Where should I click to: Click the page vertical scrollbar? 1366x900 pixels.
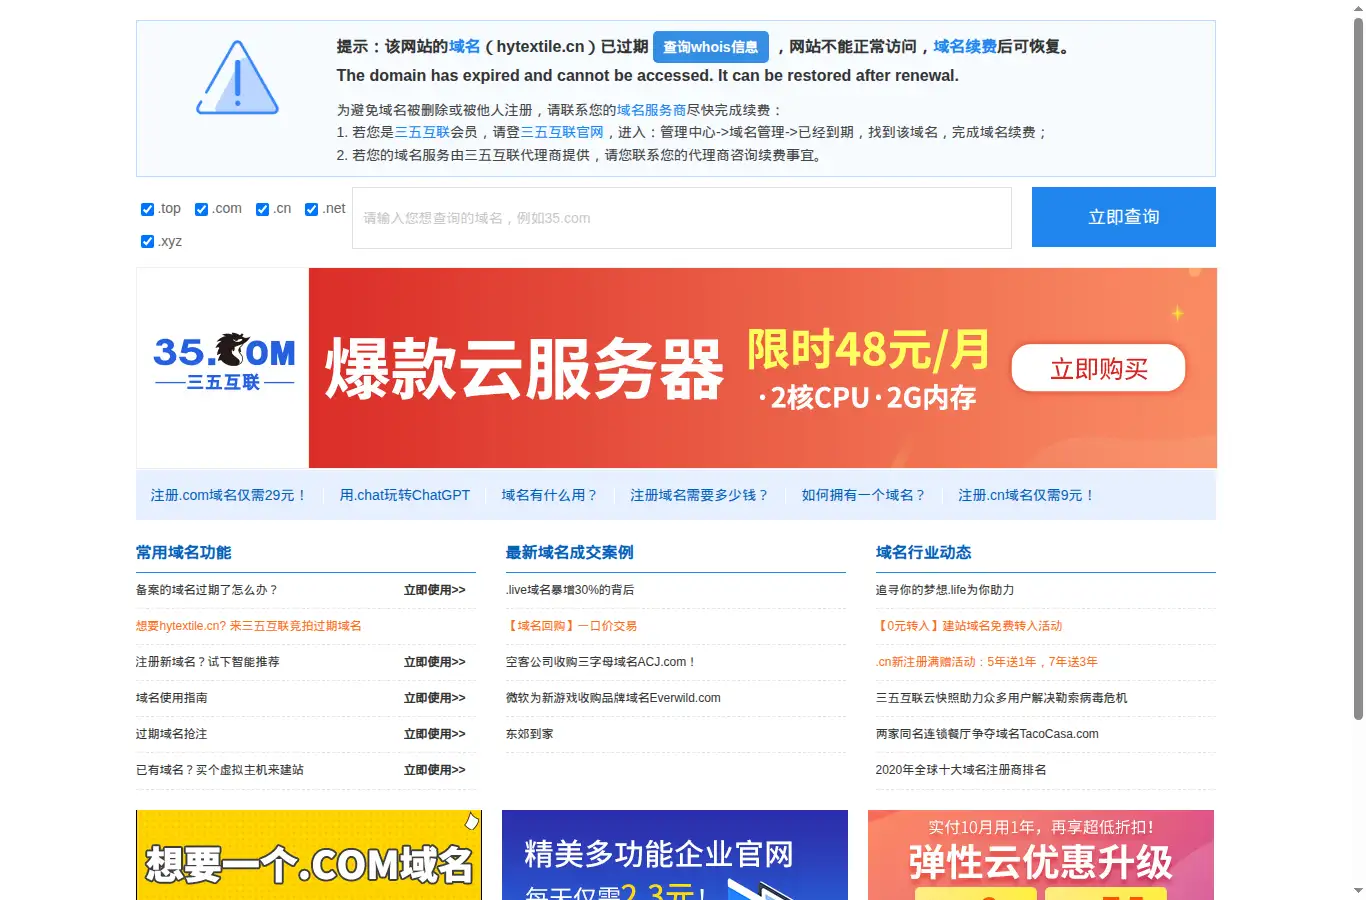pos(1358,368)
